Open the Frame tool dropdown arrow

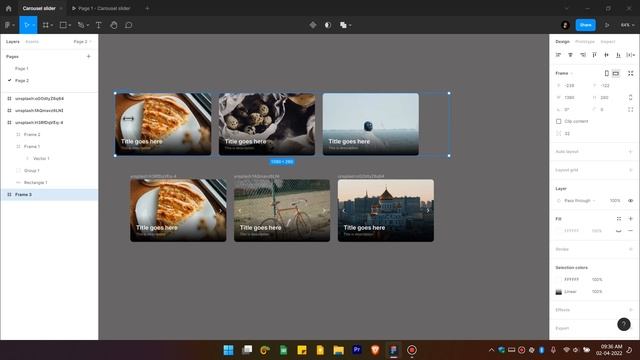(52, 25)
